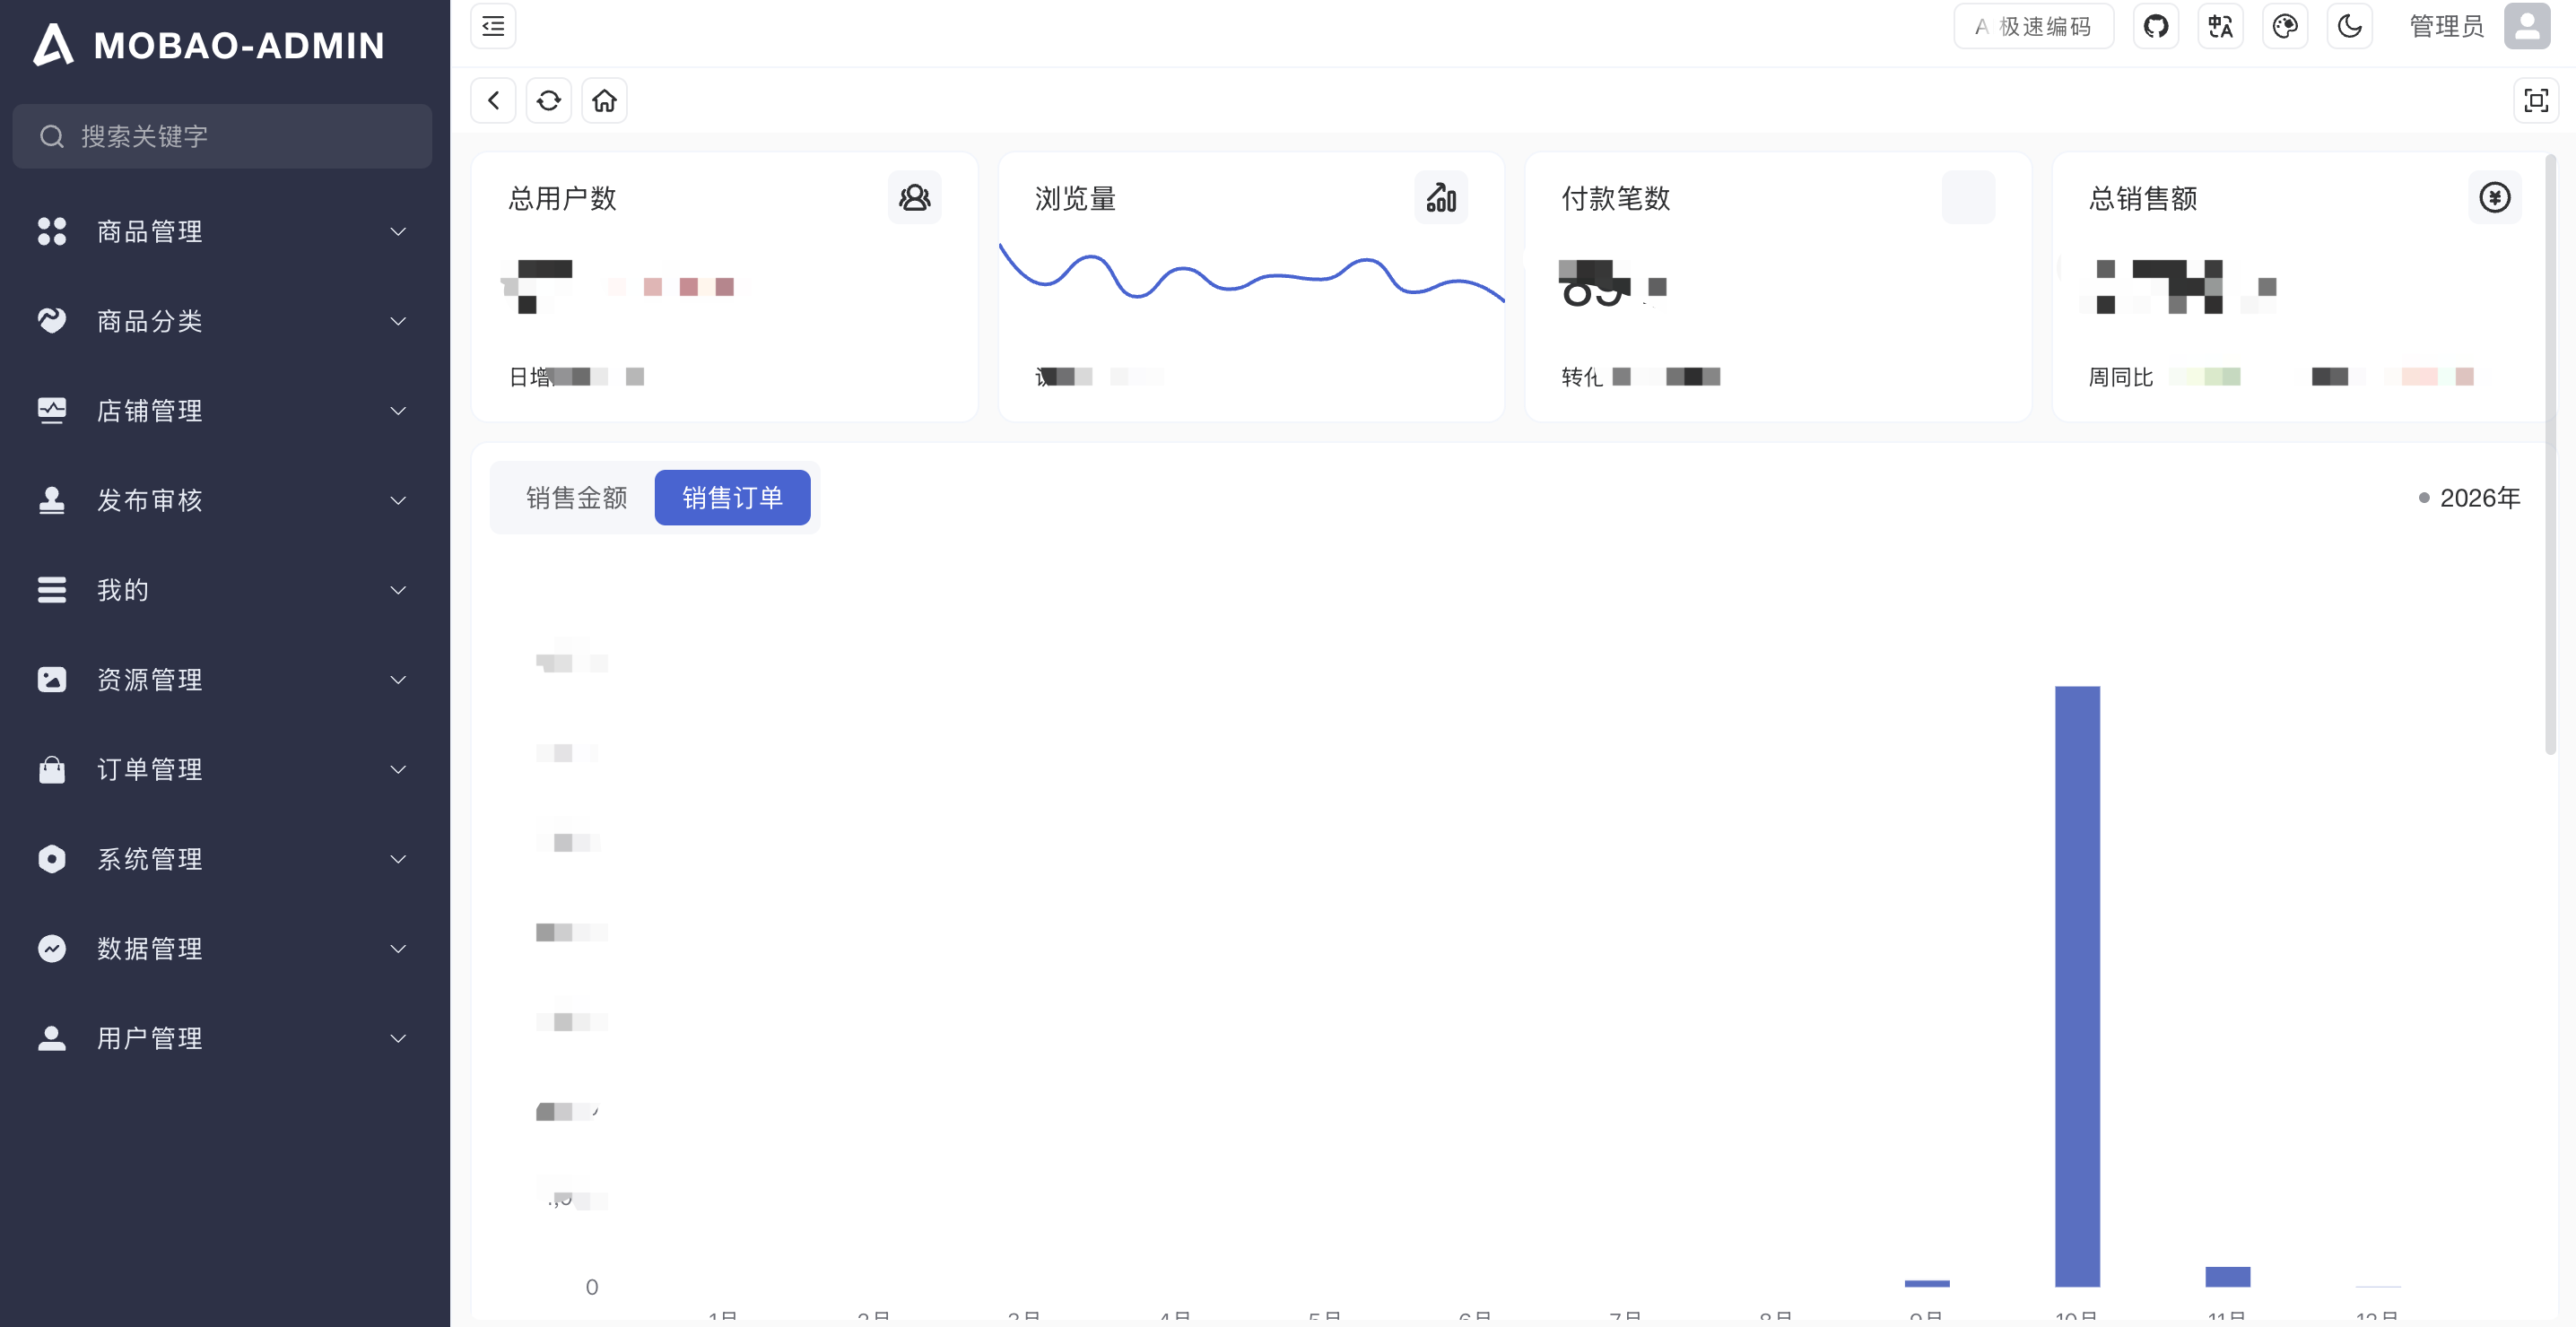Toggle the 2026年 legend series

click(x=2468, y=497)
